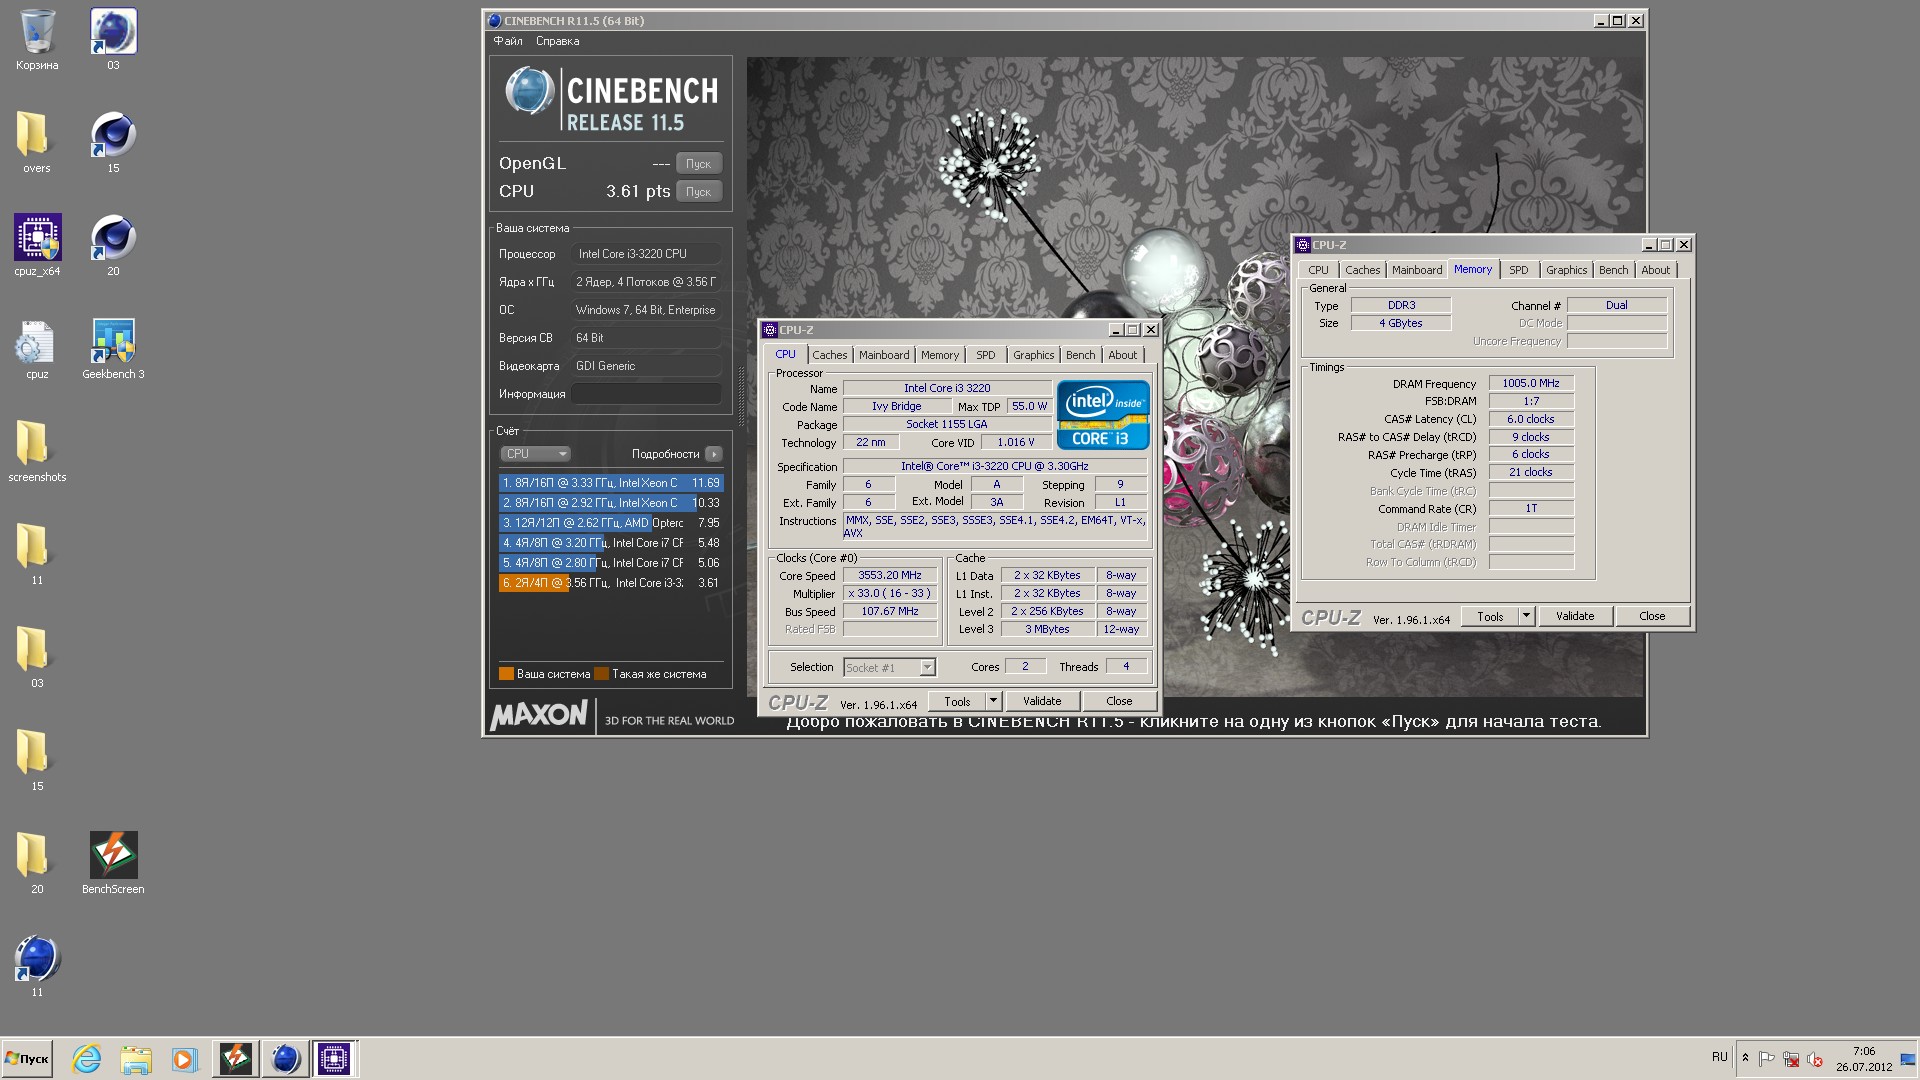Open the Справка menu in Cinebench
This screenshot has width=1920, height=1080.
pyautogui.click(x=557, y=41)
